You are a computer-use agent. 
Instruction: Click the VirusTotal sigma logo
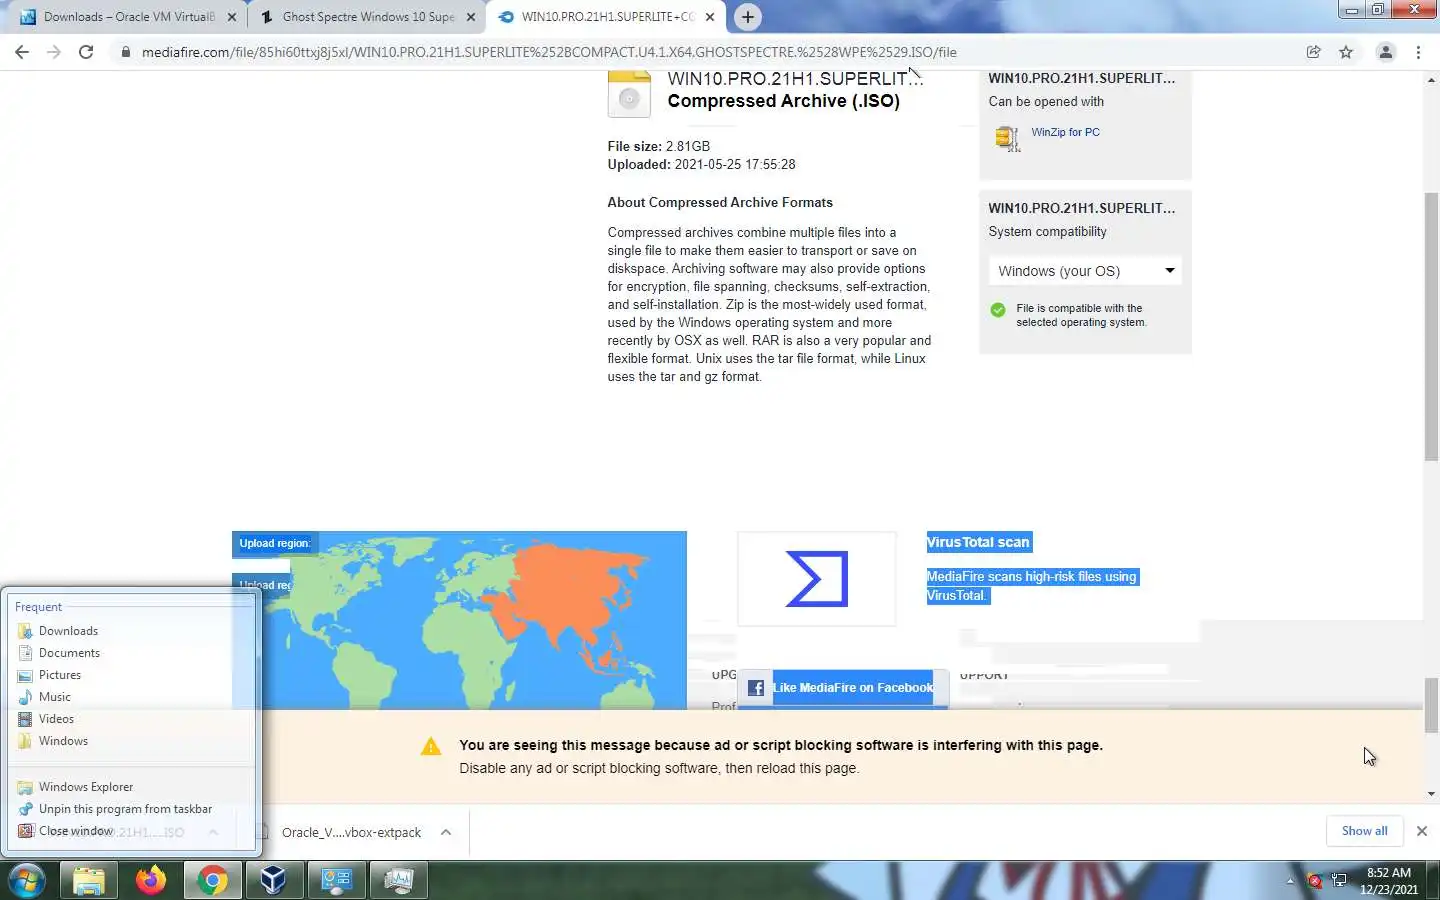pyautogui.click(x=817, y=579)
